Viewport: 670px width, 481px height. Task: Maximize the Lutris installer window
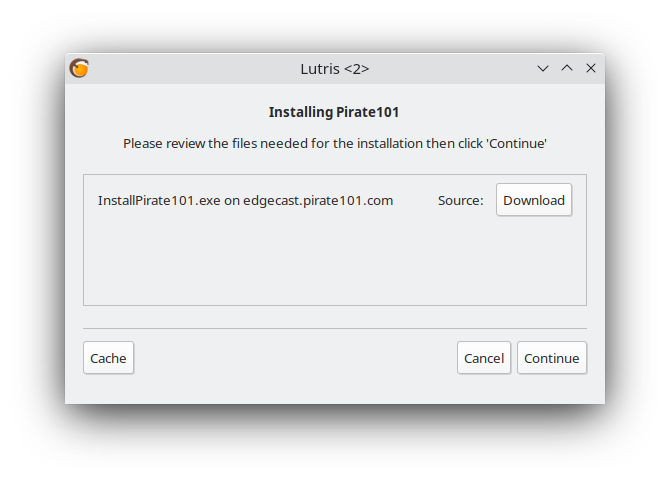567,68
